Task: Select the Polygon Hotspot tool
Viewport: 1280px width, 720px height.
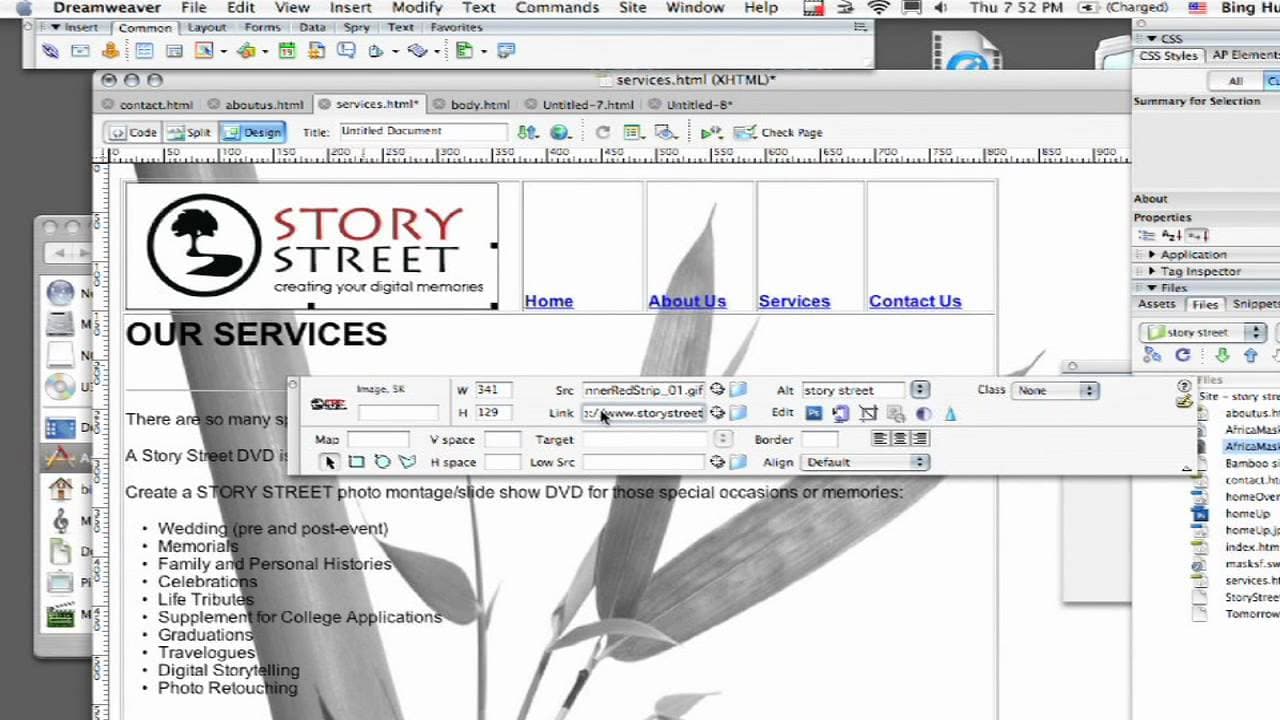Action: [407, 462]
